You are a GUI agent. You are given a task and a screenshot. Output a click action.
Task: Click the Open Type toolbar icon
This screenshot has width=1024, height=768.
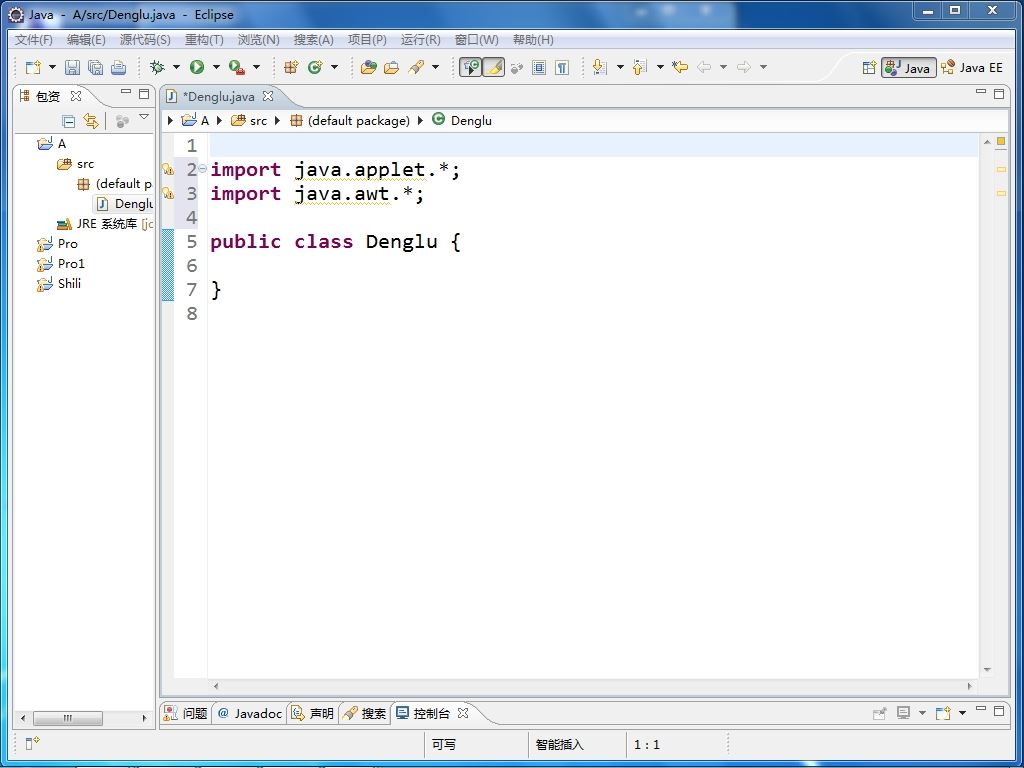coord(369,67)
